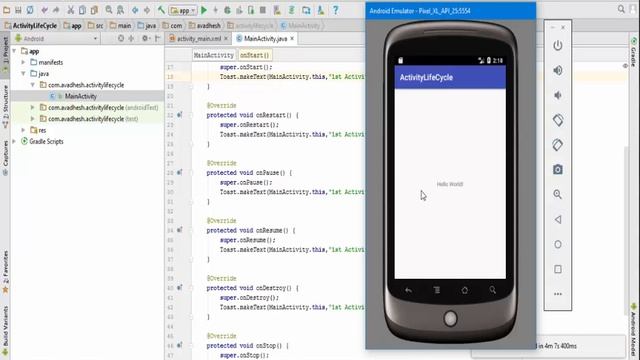Click the Stop square icon
Screen dimensions: 640x360
click(x=263, y=10)
